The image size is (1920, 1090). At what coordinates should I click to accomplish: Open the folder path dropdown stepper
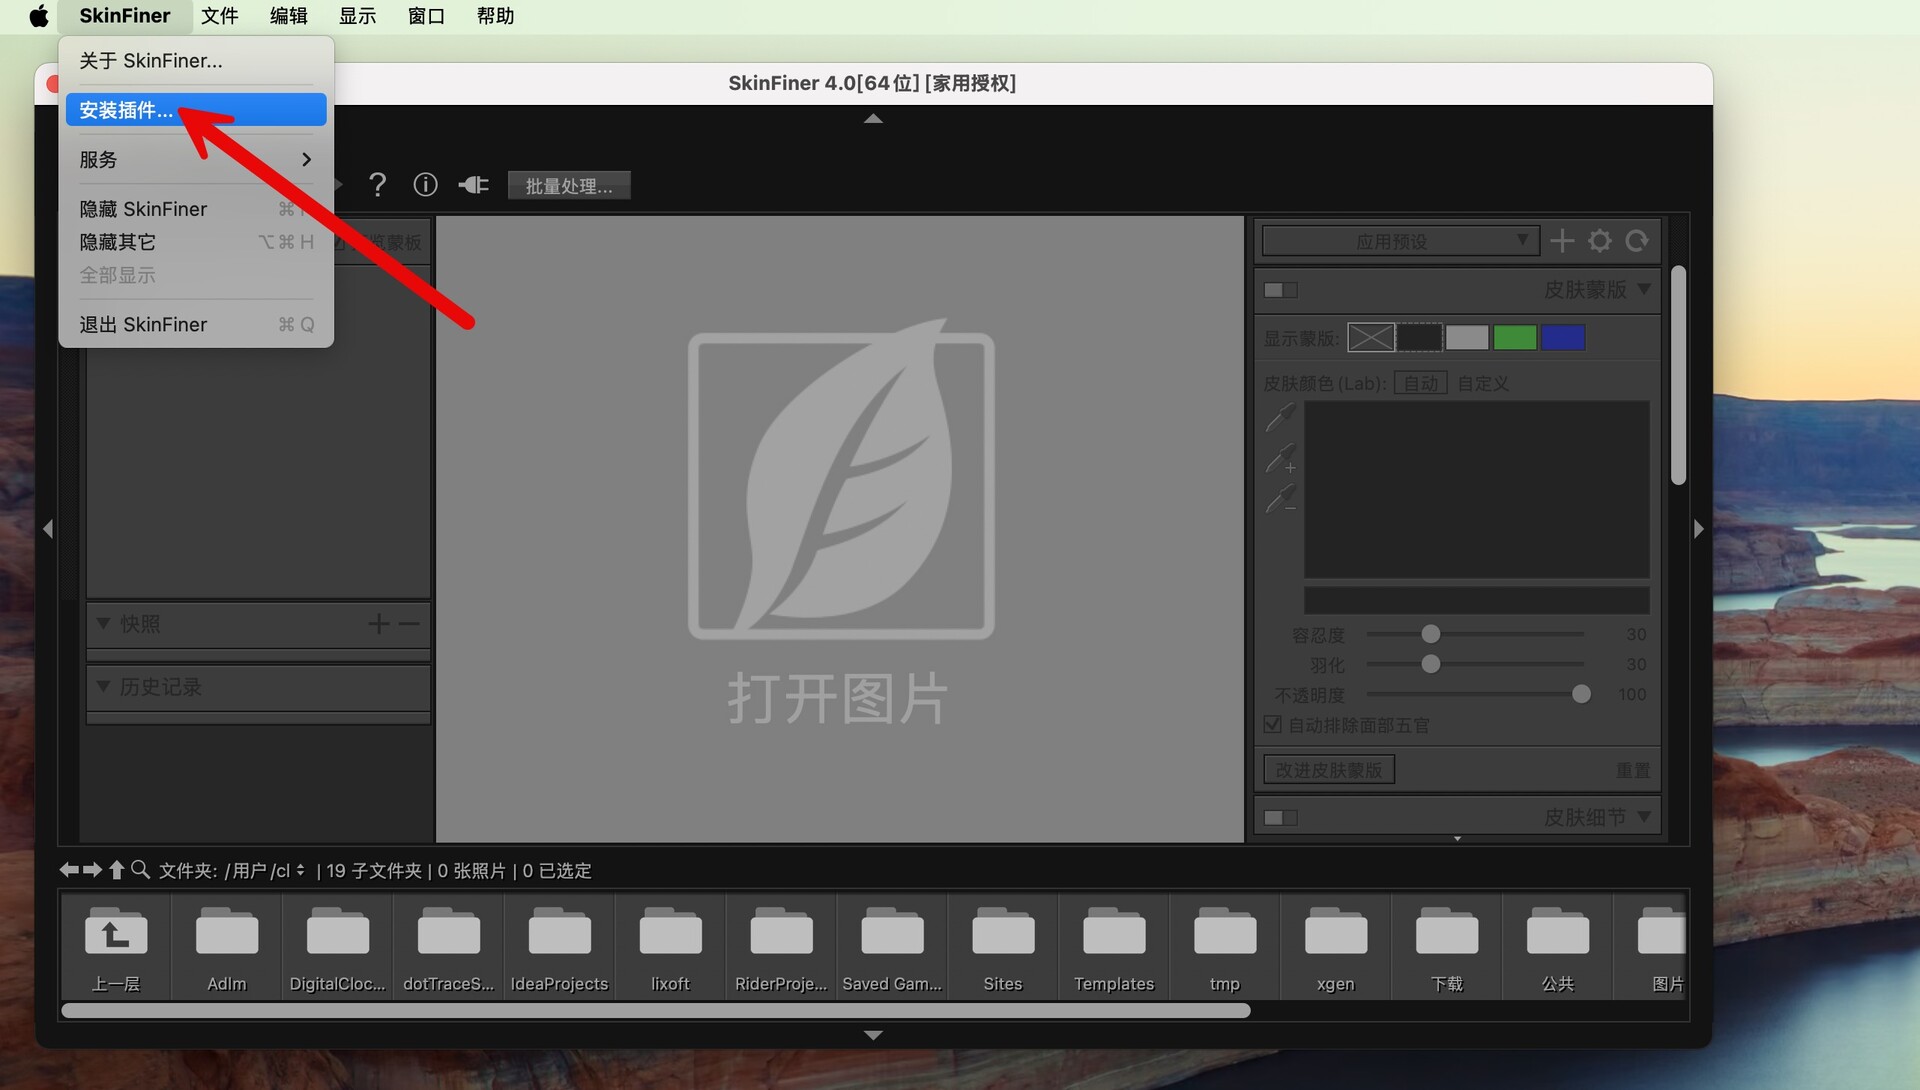click(x=300, y=870)
